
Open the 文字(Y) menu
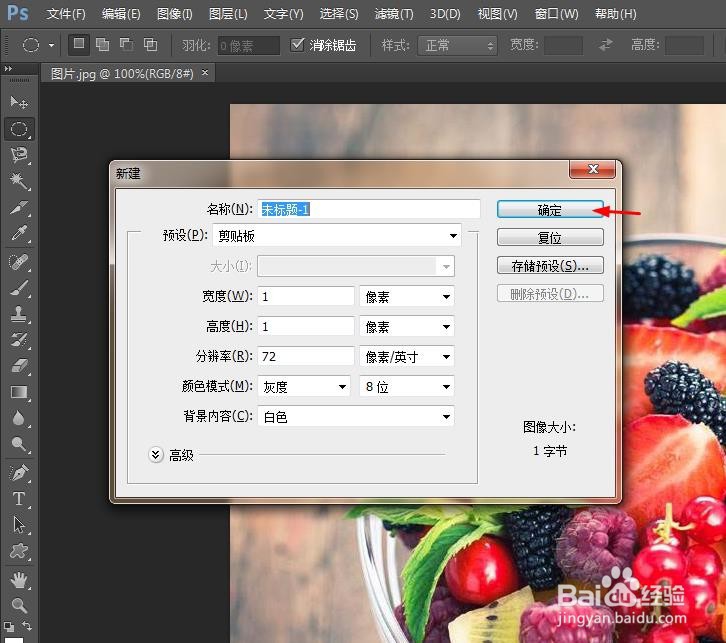pos(283,14)
